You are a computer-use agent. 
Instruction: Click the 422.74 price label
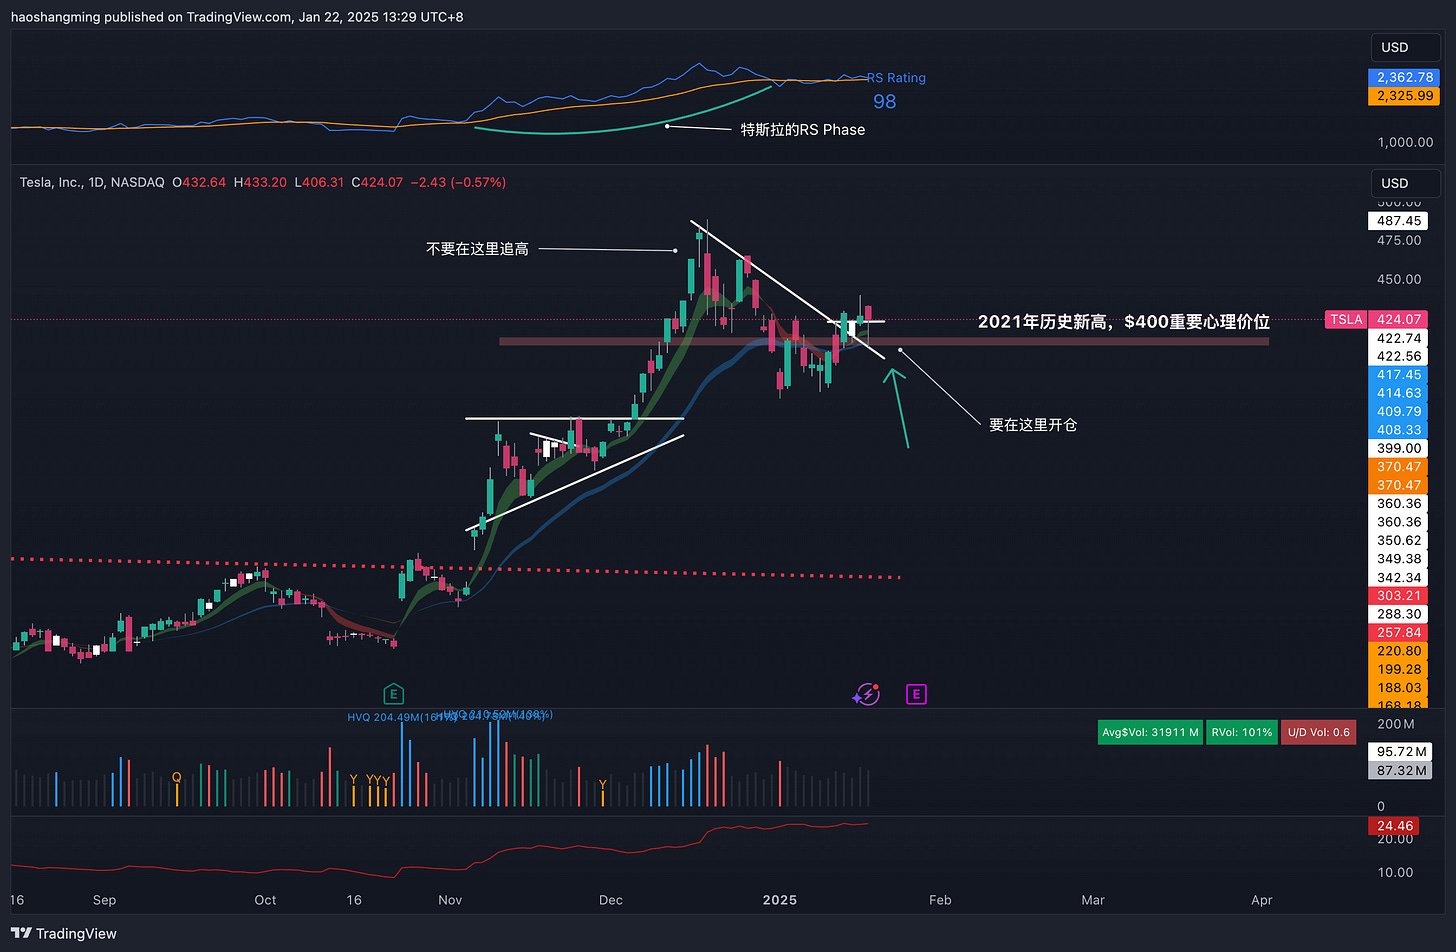[1398, 338]
